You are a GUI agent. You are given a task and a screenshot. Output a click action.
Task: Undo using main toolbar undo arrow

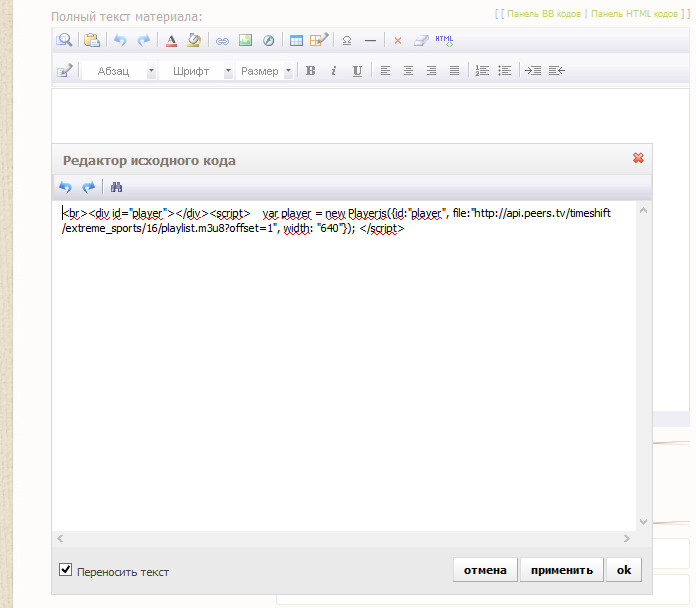120,40
